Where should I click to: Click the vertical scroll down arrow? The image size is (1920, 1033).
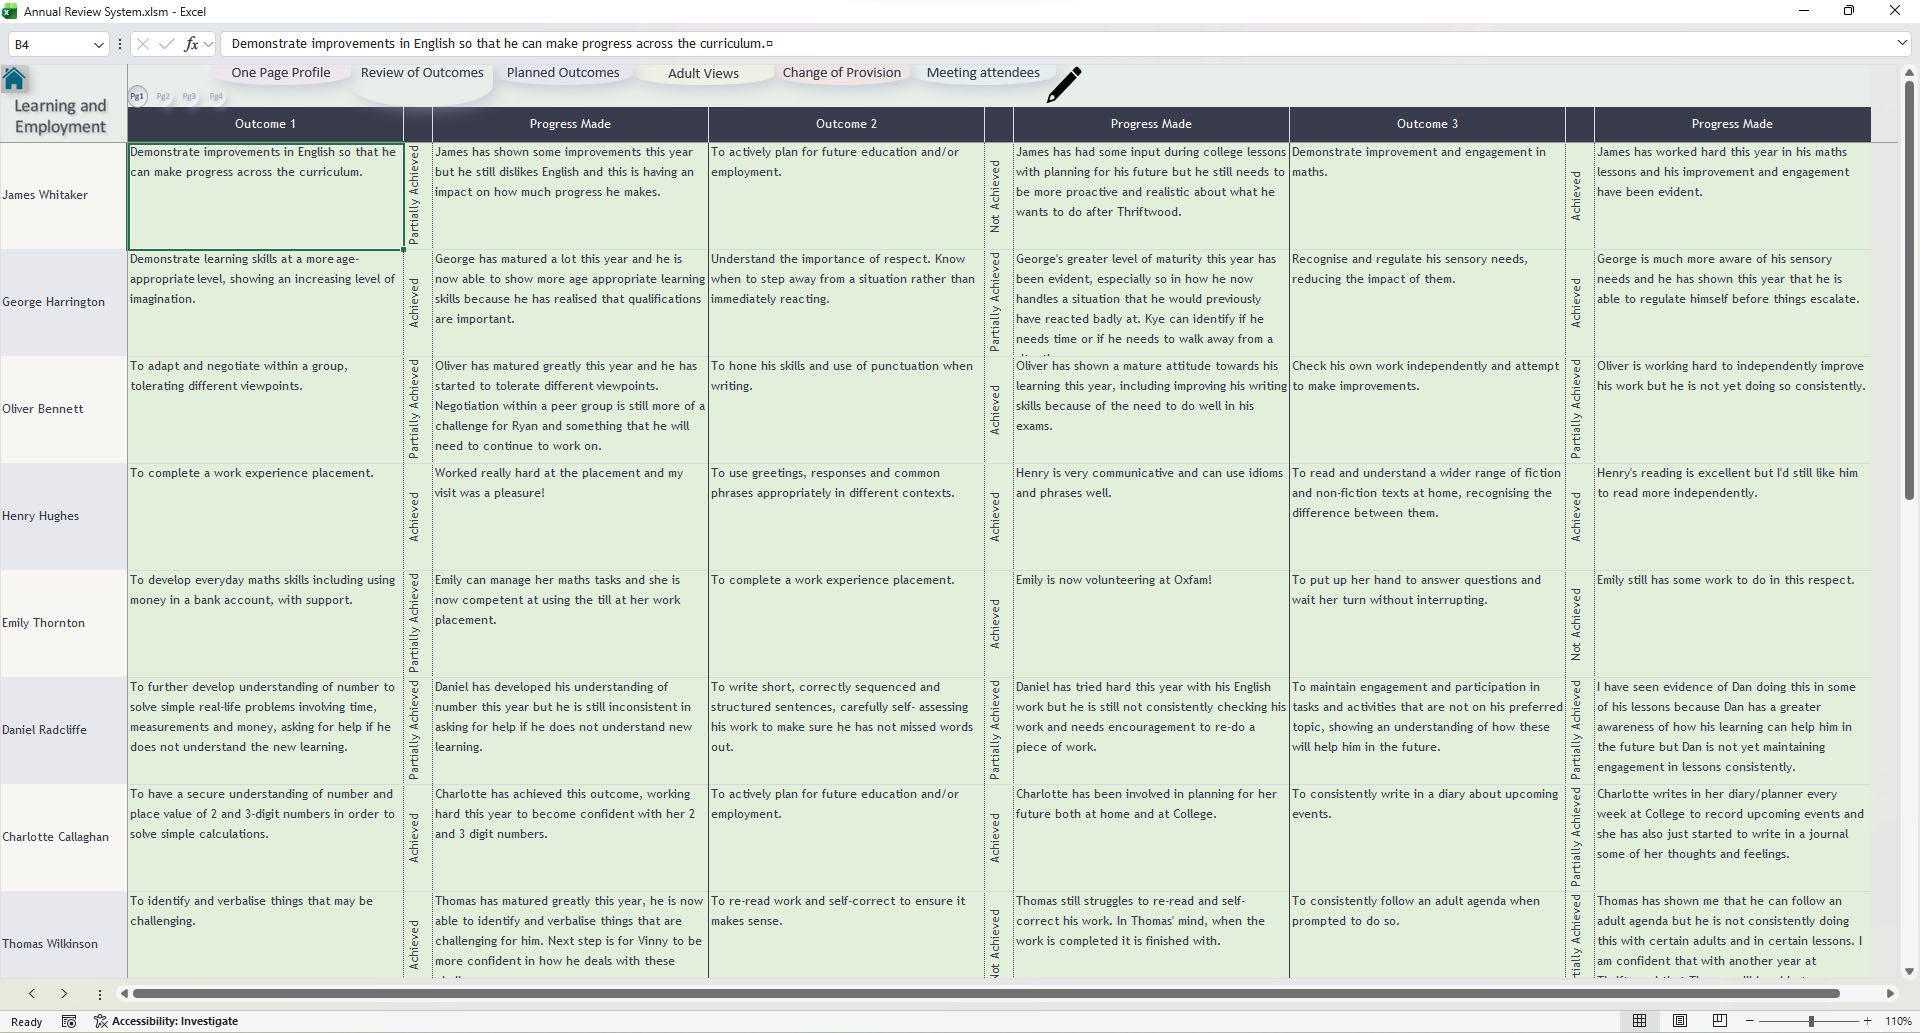coord(1909,971)
